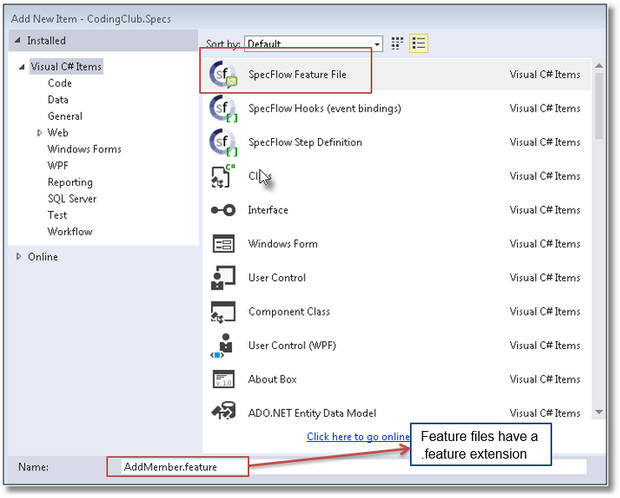Select the Test category
This screenshot has width=620, height=498.
tap(57, 215)
